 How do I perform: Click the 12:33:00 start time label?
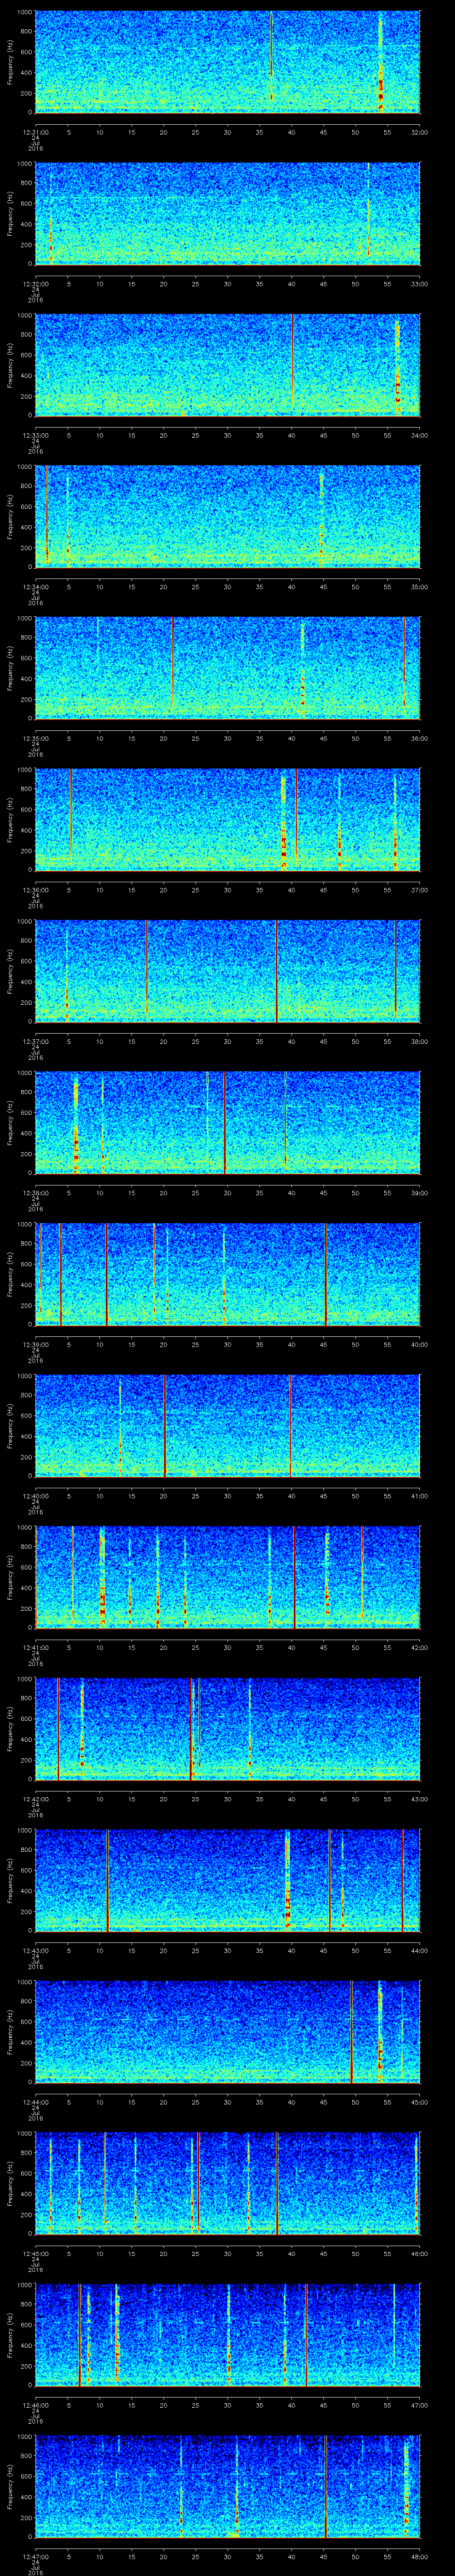(x=35, y=434)
